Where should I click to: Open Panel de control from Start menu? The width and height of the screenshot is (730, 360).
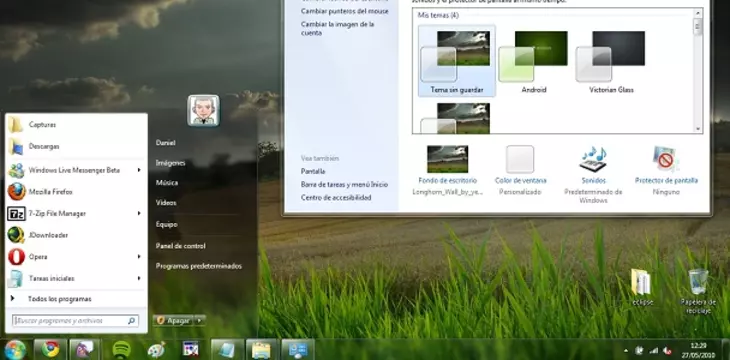pyautogui.click(x=181, y=246)
